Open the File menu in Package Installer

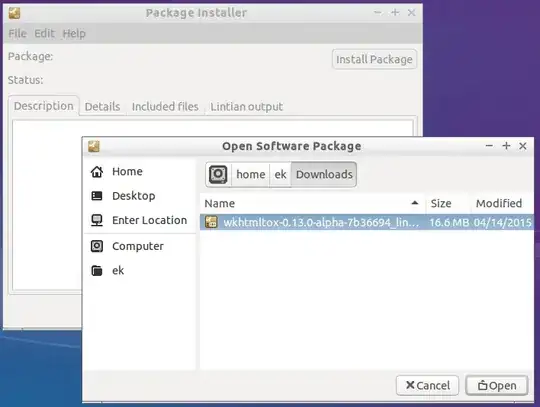(x=17, y=33)
